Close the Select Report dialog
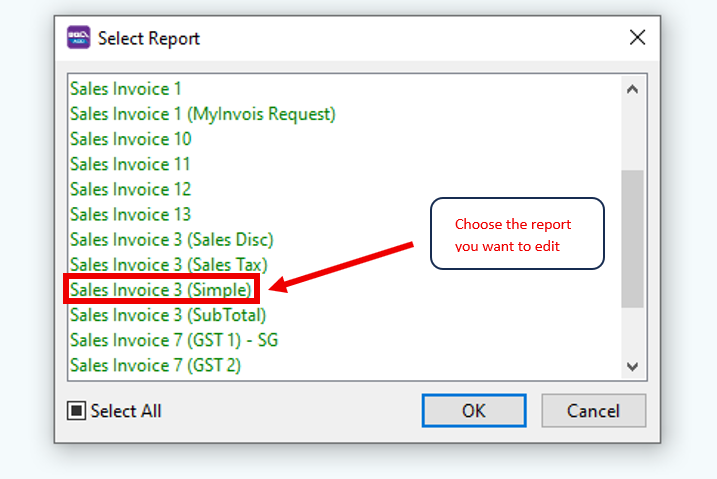Image resolution: width=717 pixels, height=479 pixels. (636, 39)
